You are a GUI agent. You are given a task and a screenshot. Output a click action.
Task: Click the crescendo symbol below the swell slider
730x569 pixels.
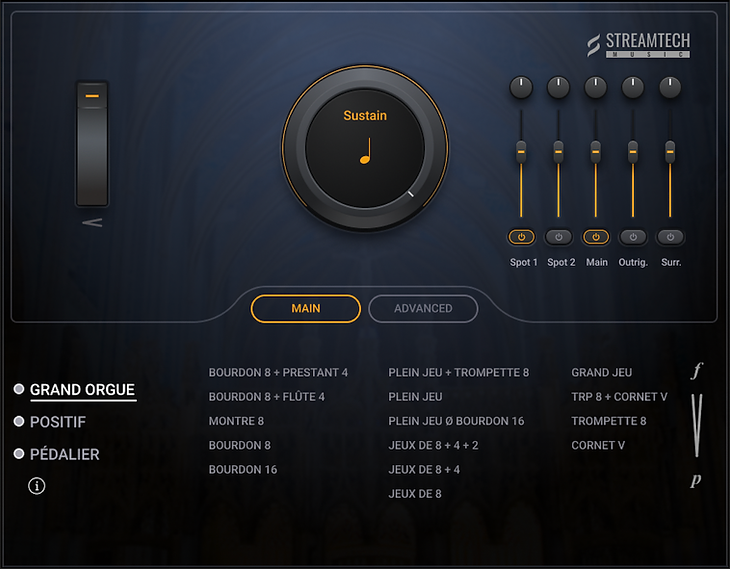pos(92,223)
